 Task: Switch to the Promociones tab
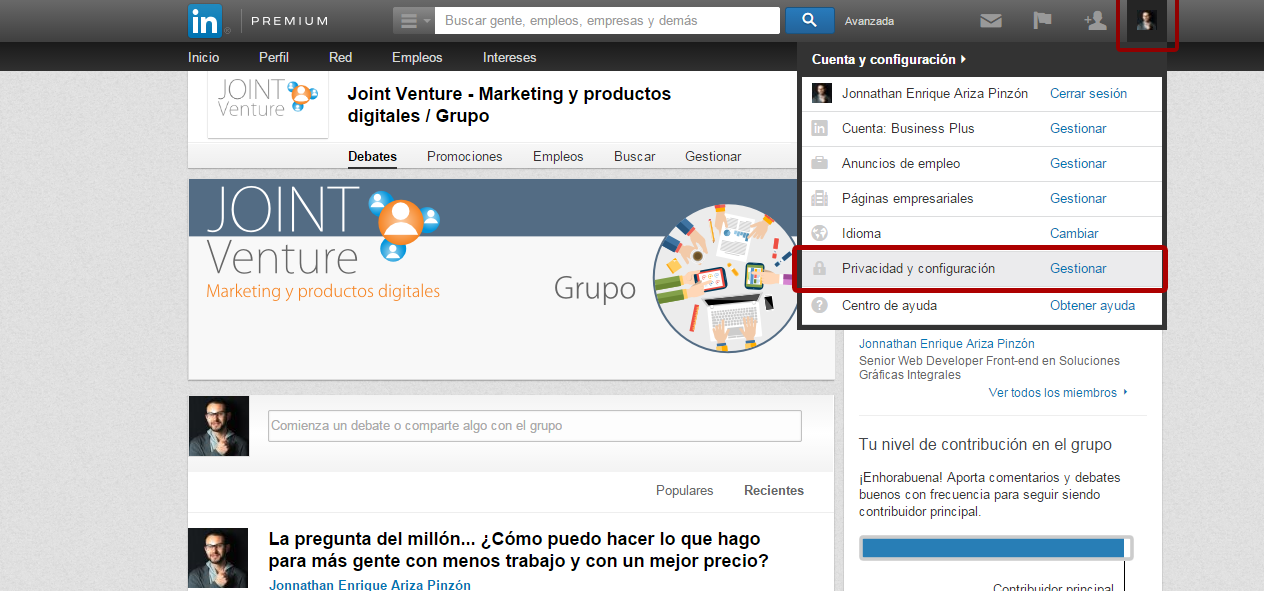tap(465, 156)
